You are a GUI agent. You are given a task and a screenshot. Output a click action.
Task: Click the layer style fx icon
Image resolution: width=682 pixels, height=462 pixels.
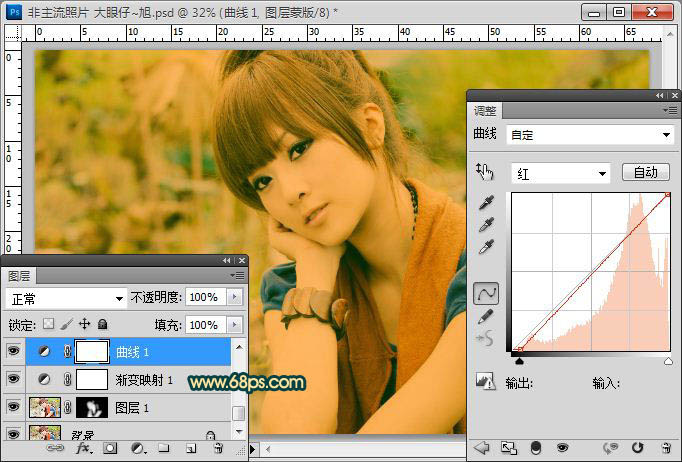[x=84, y=449]
